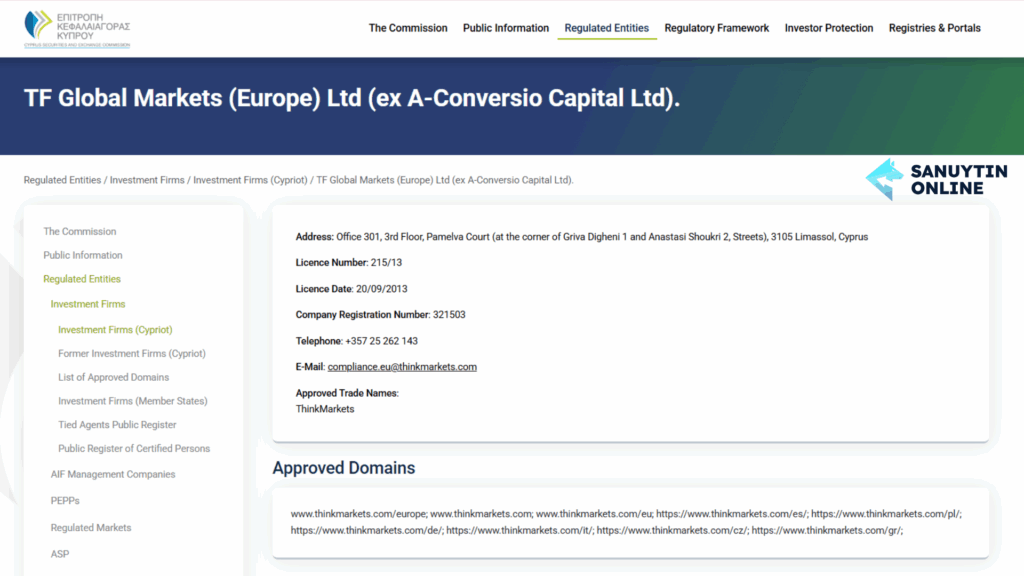Click the CySEC logo in header
This screenshot has height=576, width=1024.
(x=77, y=29)
